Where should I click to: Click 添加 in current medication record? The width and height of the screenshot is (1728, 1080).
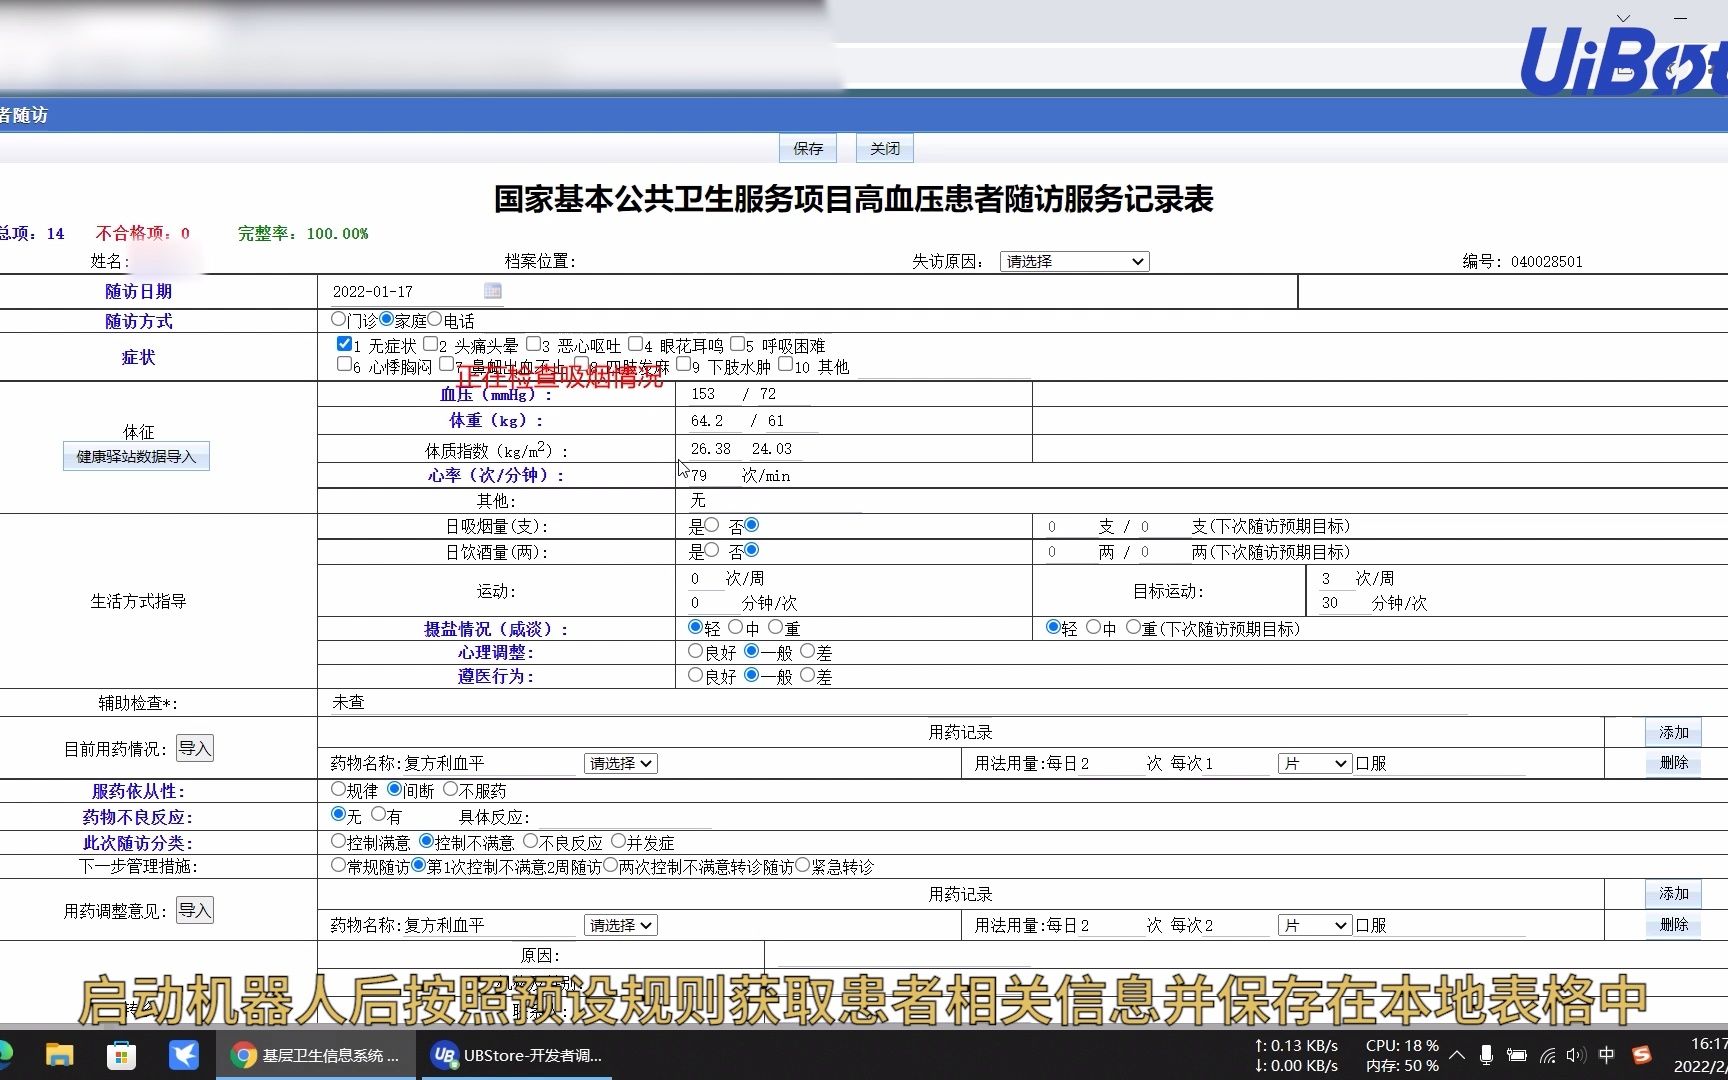pos(1673,732)
